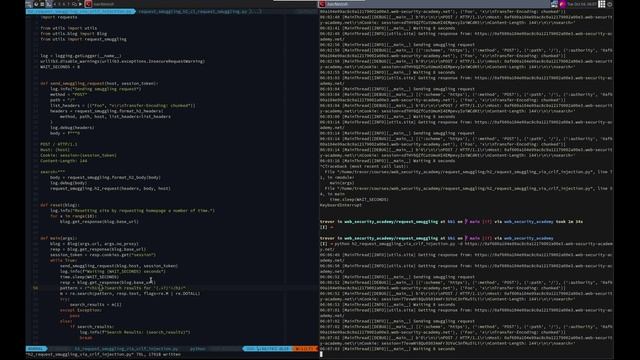Place cursor on list_headers = [("Foo" line
This screenshot has height=360, width=640.
click(122, 105)
